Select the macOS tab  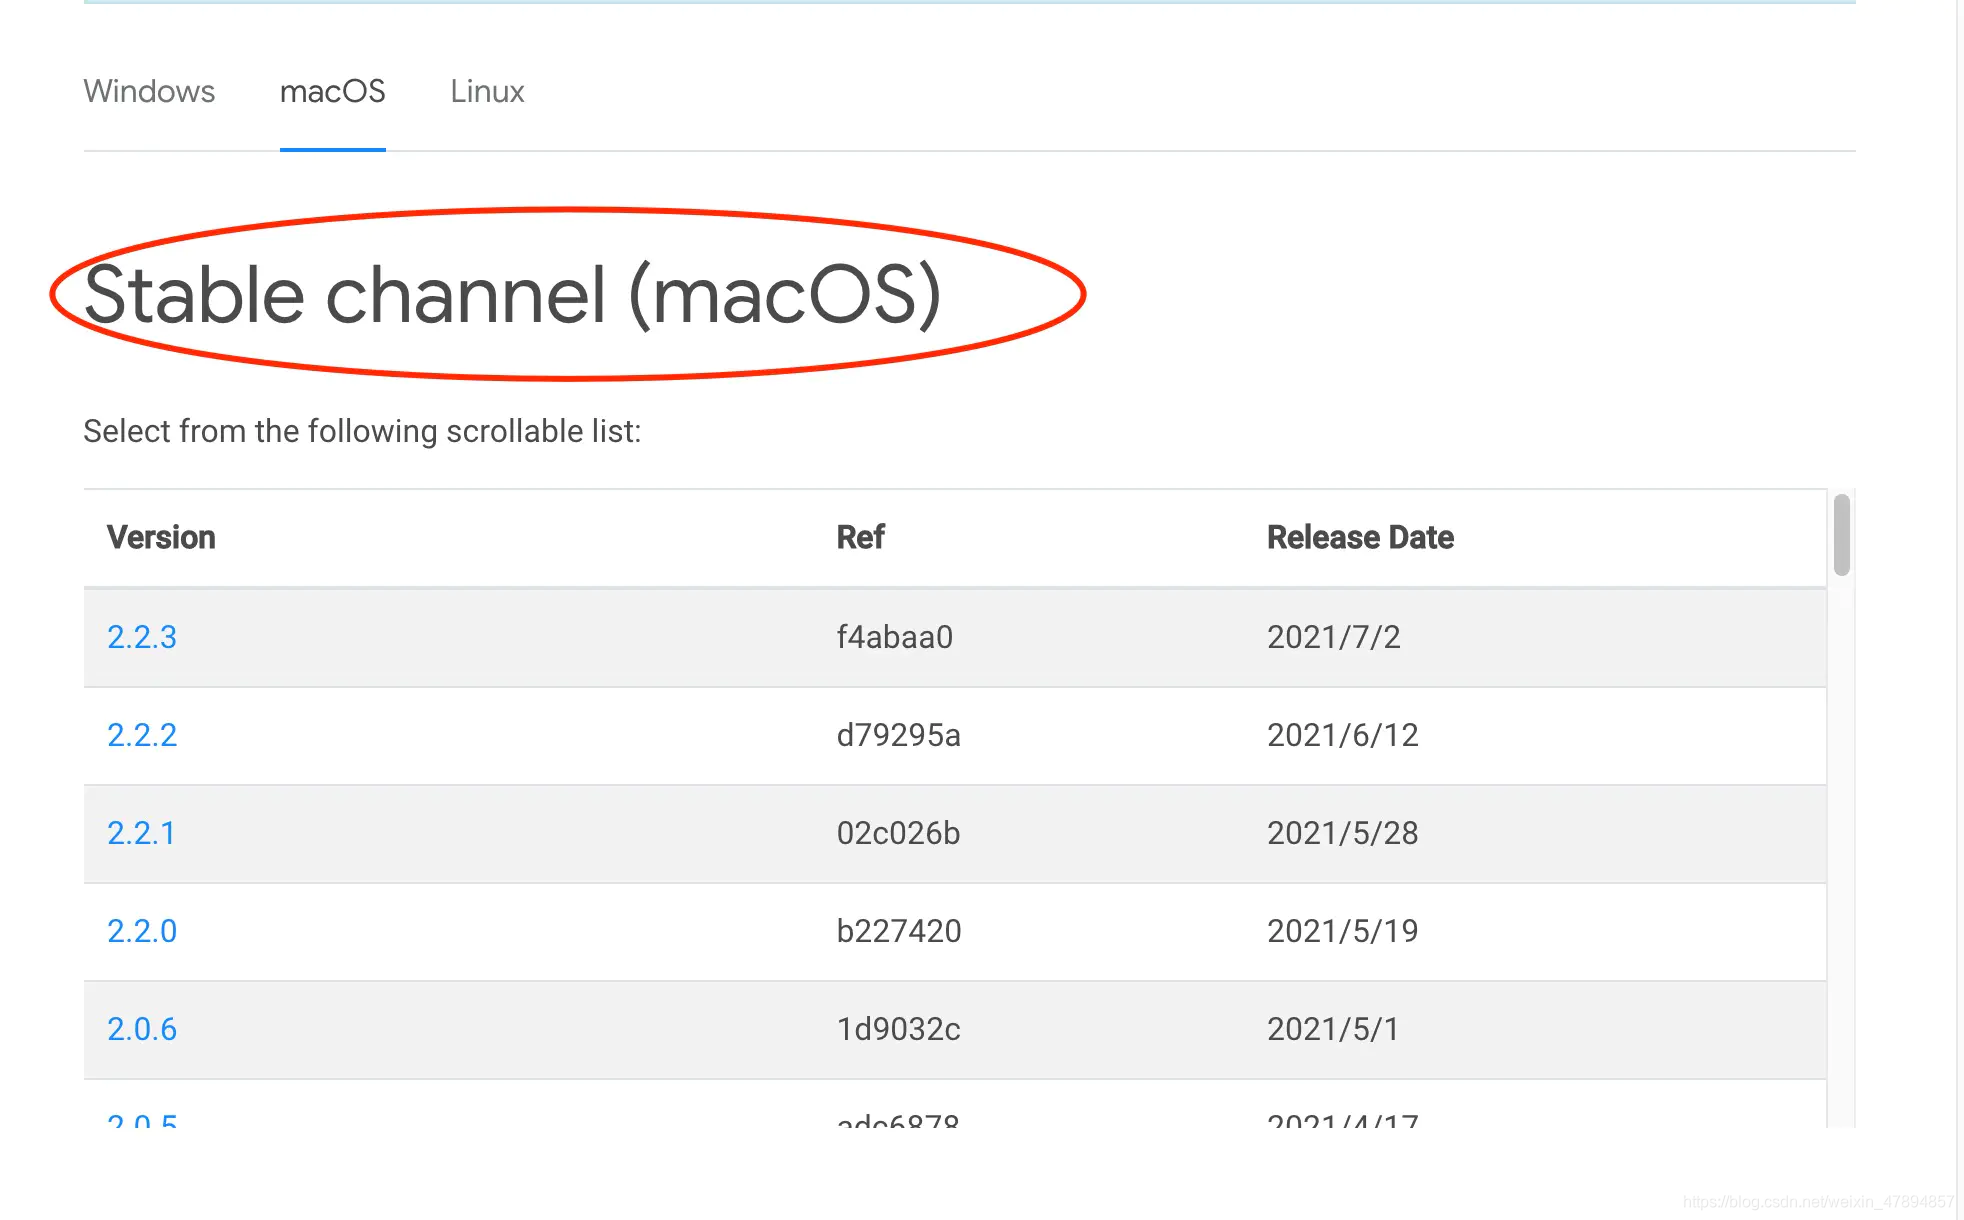[x=332, y=91]
